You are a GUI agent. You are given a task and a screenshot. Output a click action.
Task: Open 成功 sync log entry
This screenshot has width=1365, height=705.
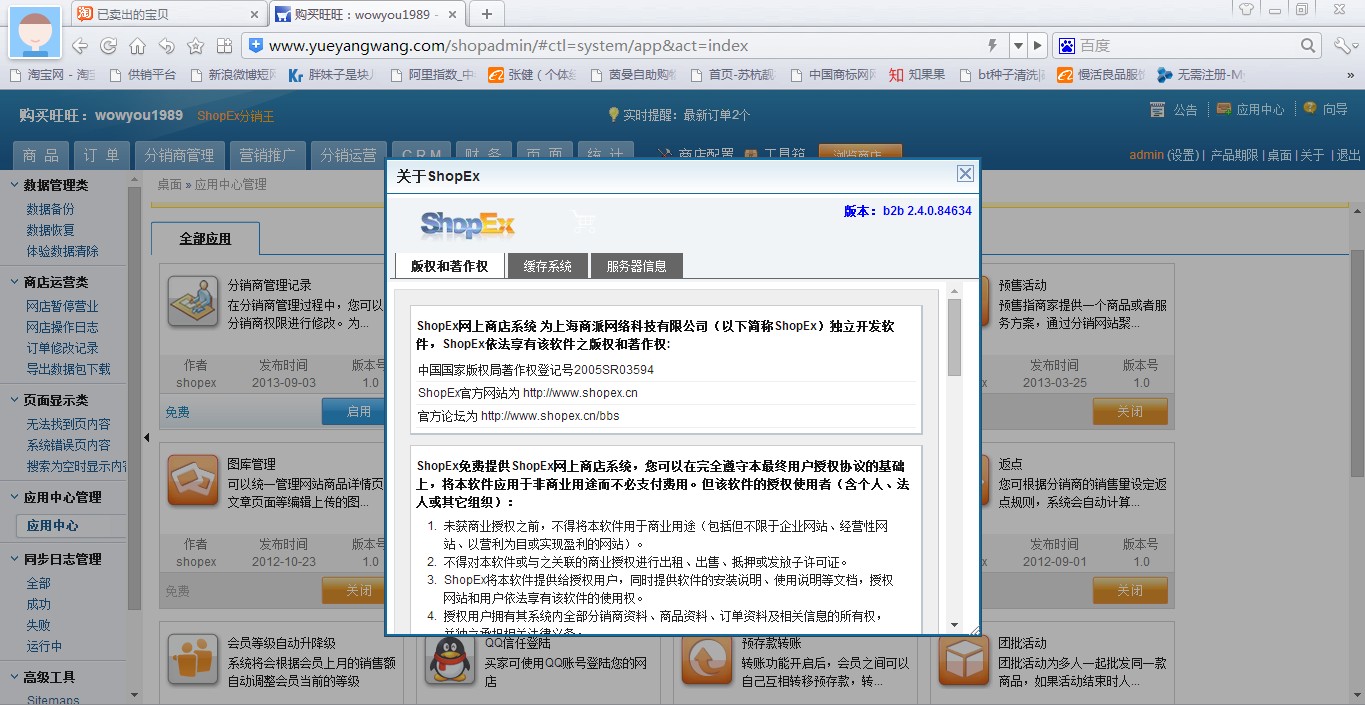pyautogui.click(x=38, y=604)
